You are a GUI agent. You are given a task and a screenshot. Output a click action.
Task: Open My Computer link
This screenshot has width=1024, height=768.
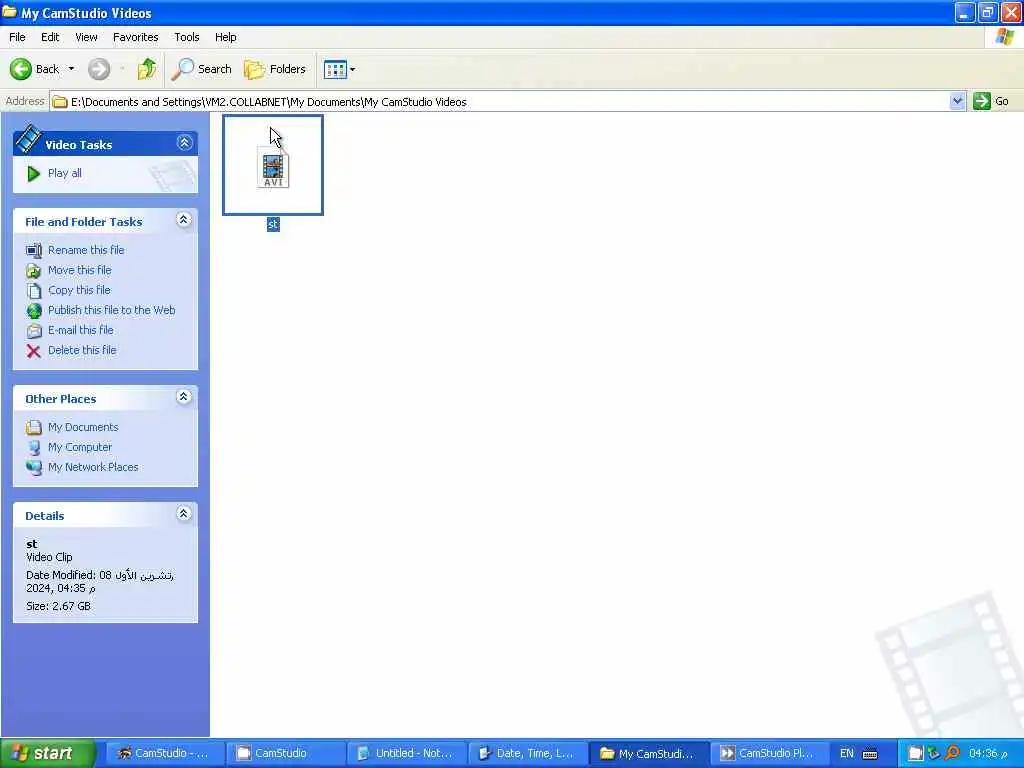pos(80,447)
